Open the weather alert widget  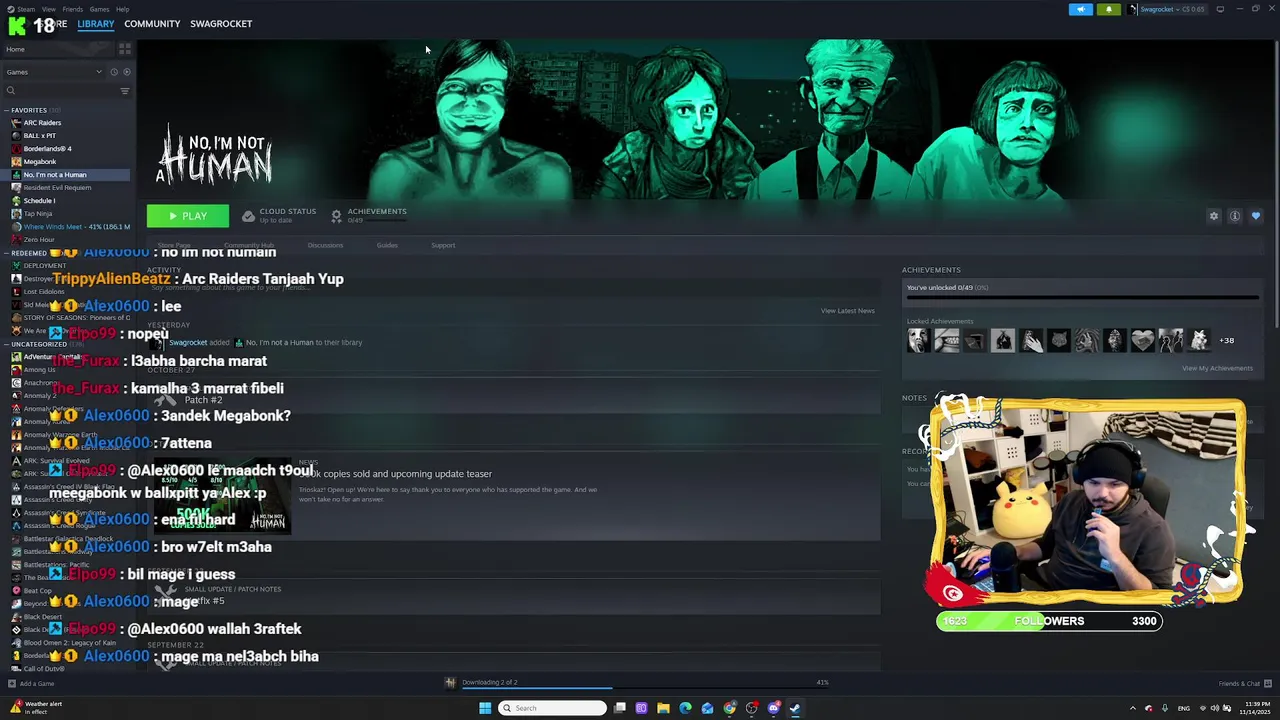coord(36,708)
